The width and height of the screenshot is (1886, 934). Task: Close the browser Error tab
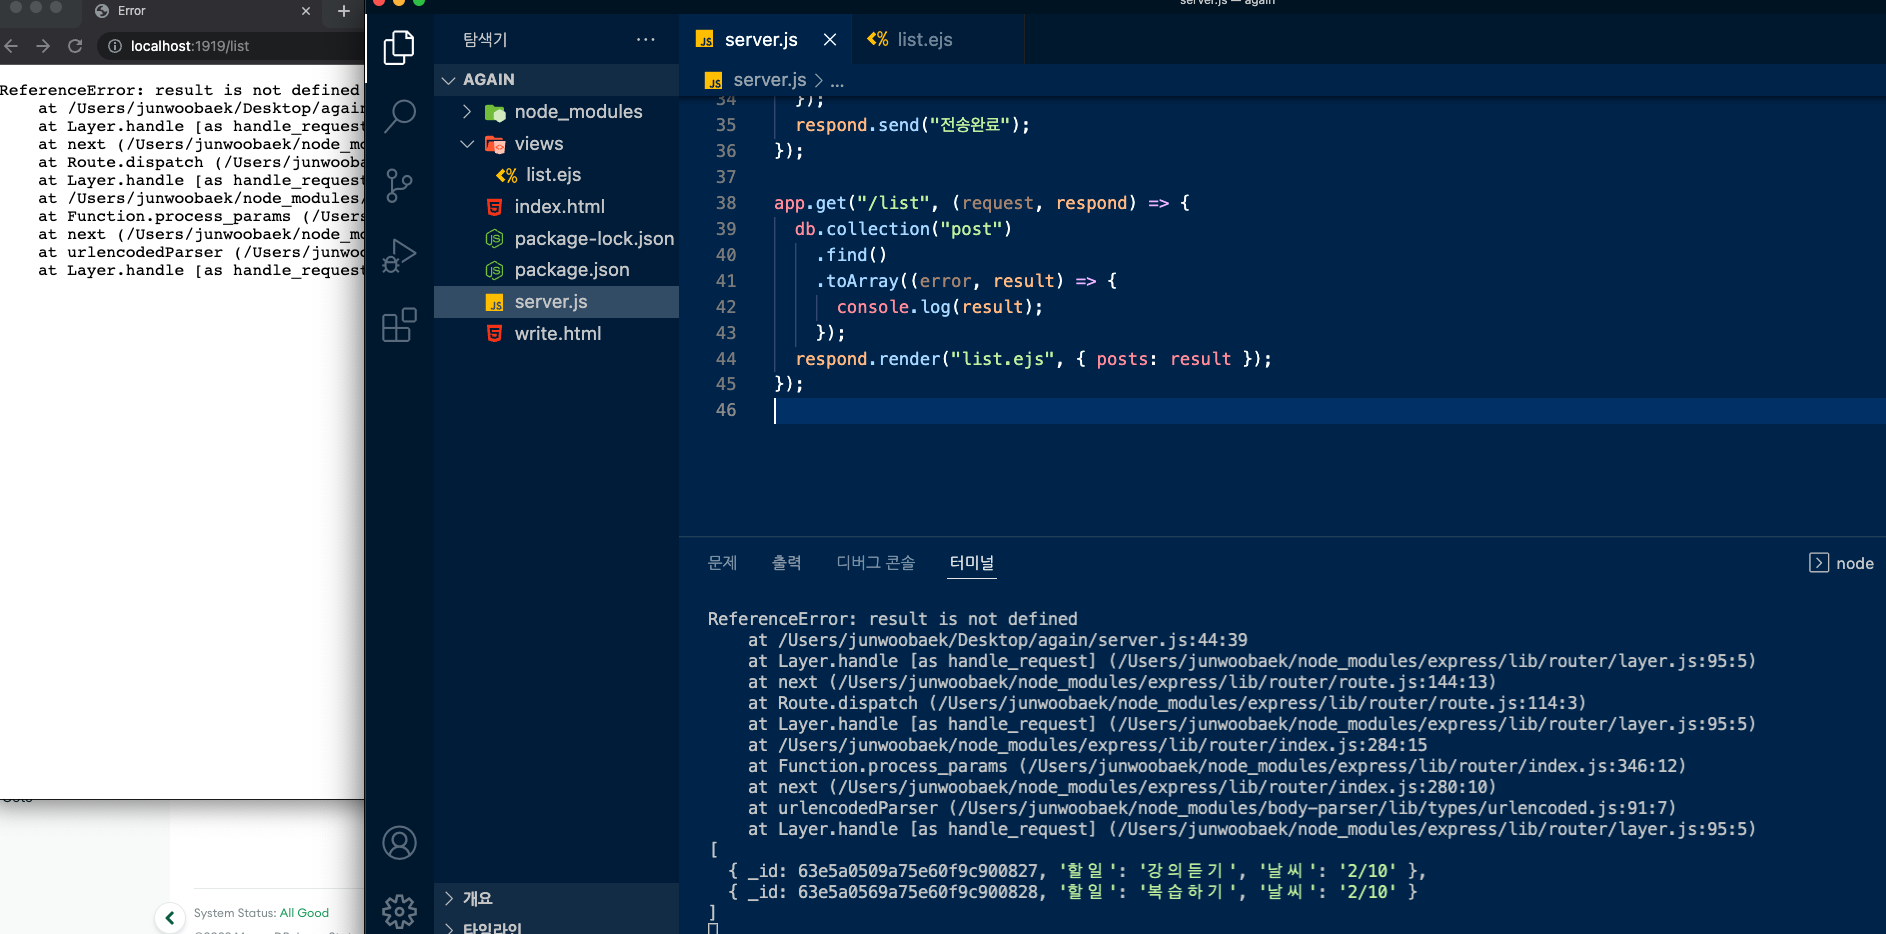pyautogui.click(x=306, y=11)
